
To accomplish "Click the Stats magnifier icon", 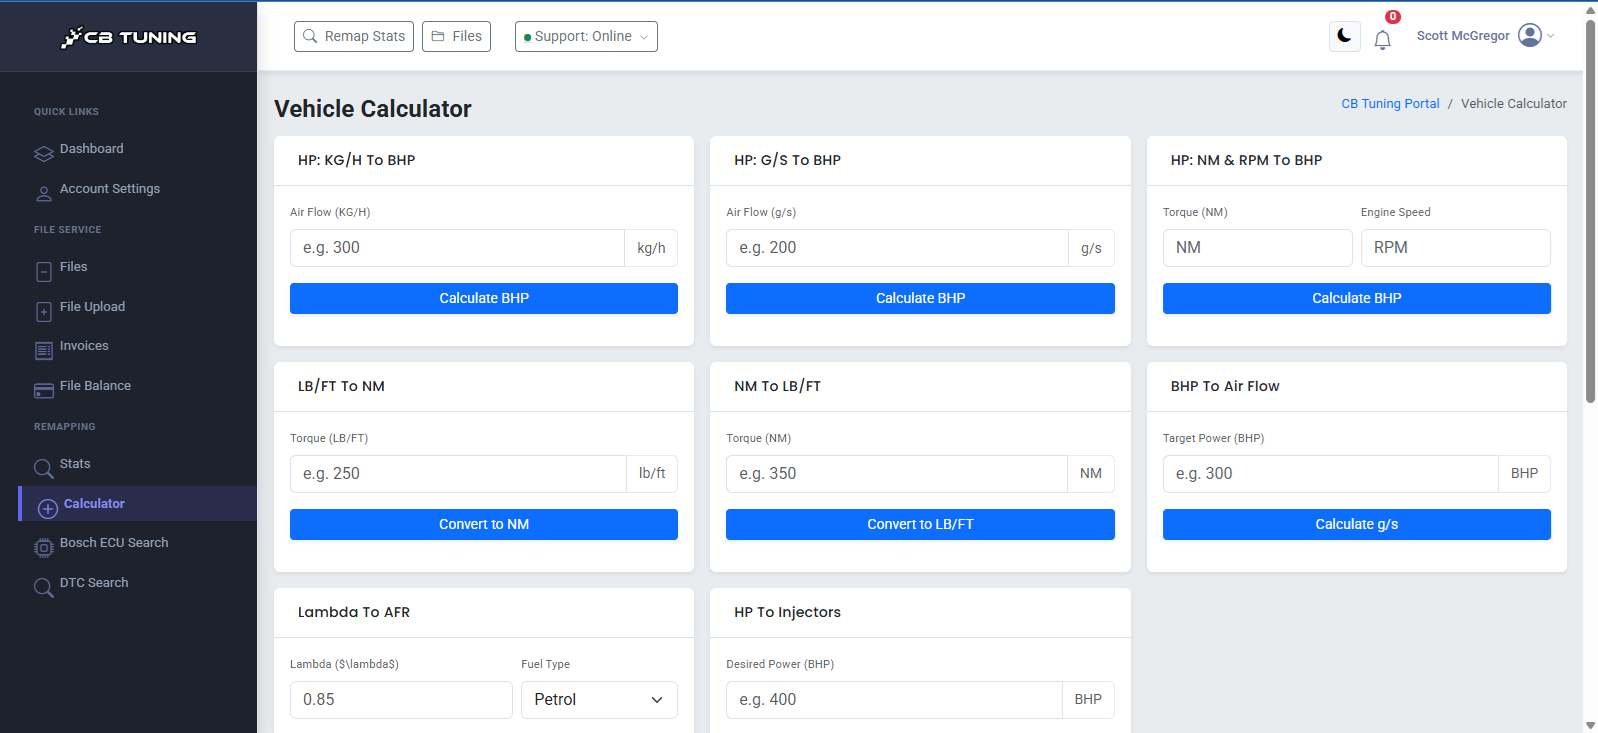I will coord(44,469).
